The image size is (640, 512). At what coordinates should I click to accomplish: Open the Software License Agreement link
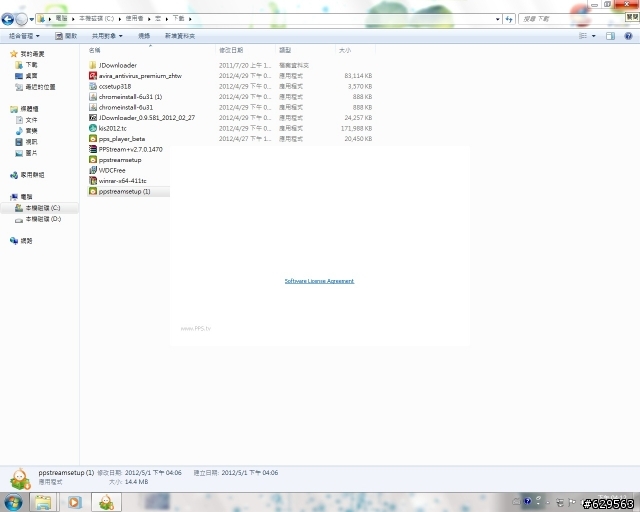tap(319, 281)
